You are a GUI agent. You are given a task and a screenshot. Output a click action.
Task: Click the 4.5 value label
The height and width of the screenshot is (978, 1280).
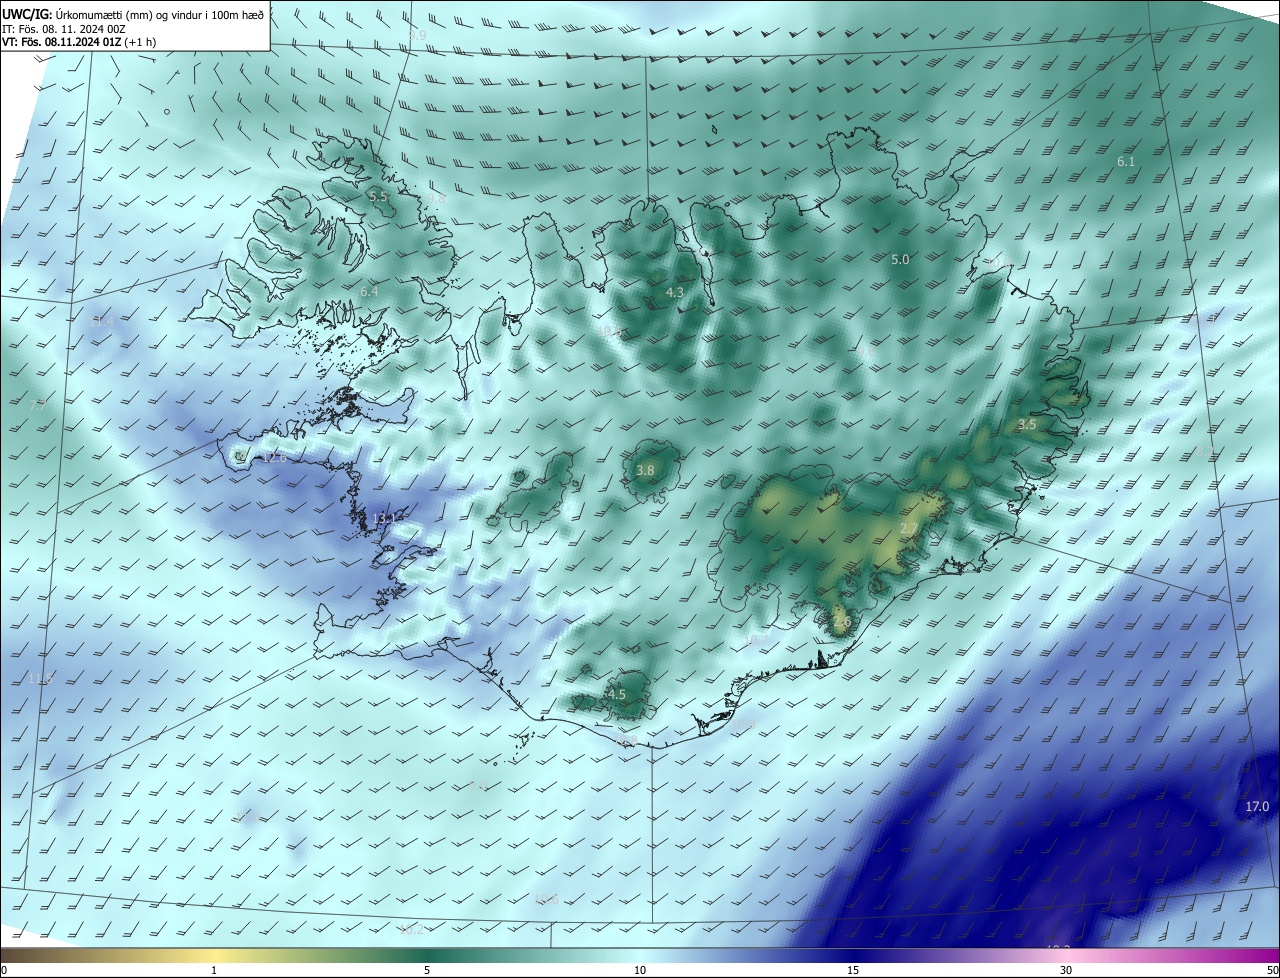tap(617, 695)
